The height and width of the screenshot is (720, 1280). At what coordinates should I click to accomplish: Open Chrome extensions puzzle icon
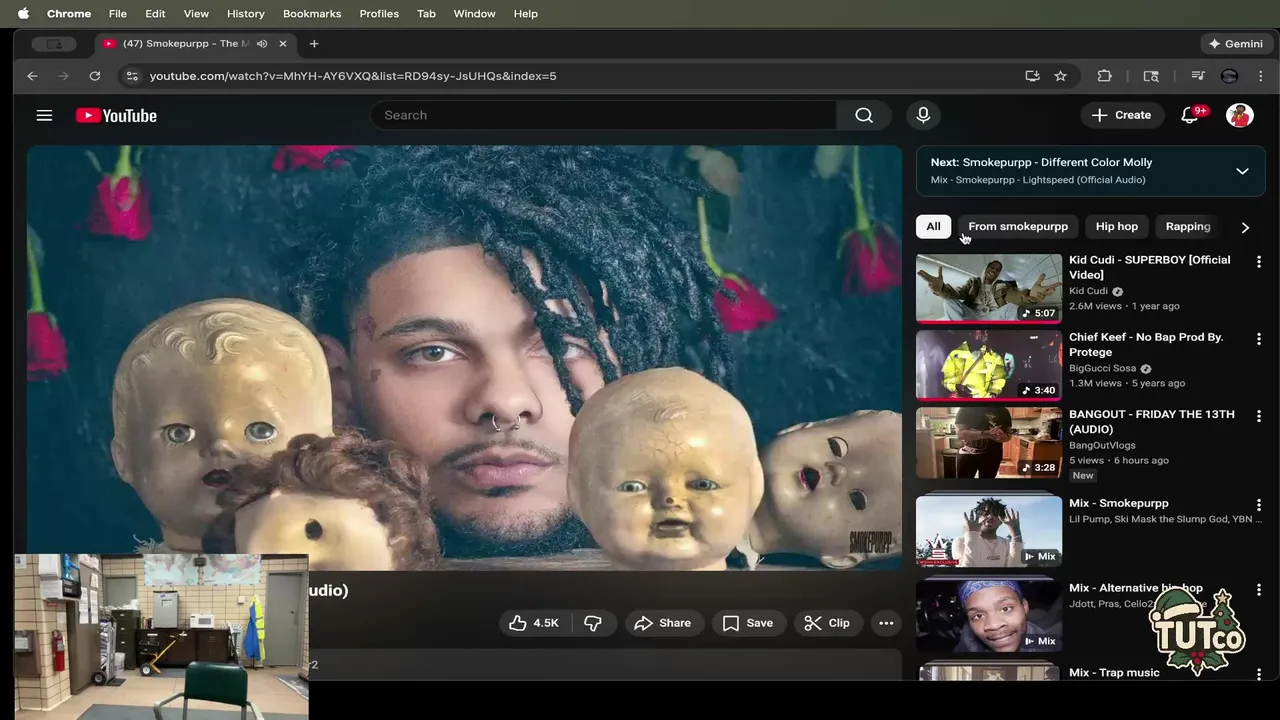tap(1104, 76)
